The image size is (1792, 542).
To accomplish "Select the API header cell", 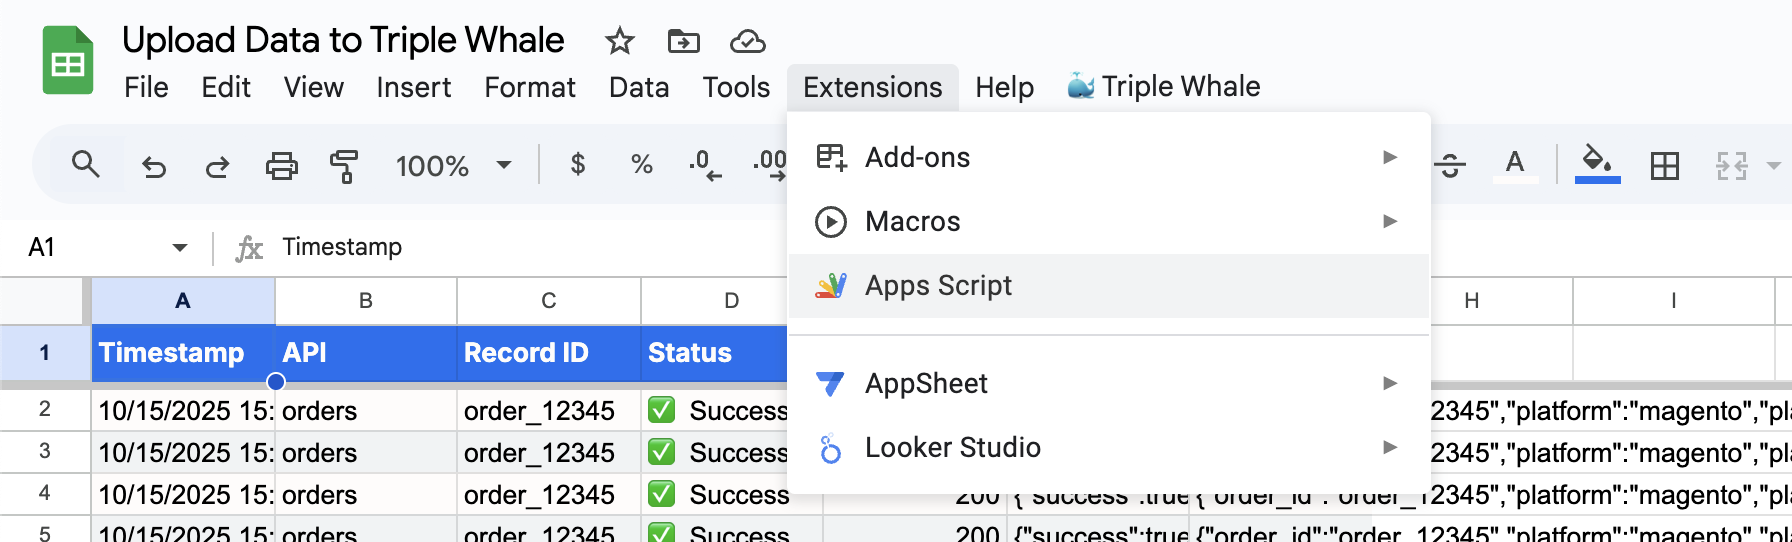I will point(366,353).
